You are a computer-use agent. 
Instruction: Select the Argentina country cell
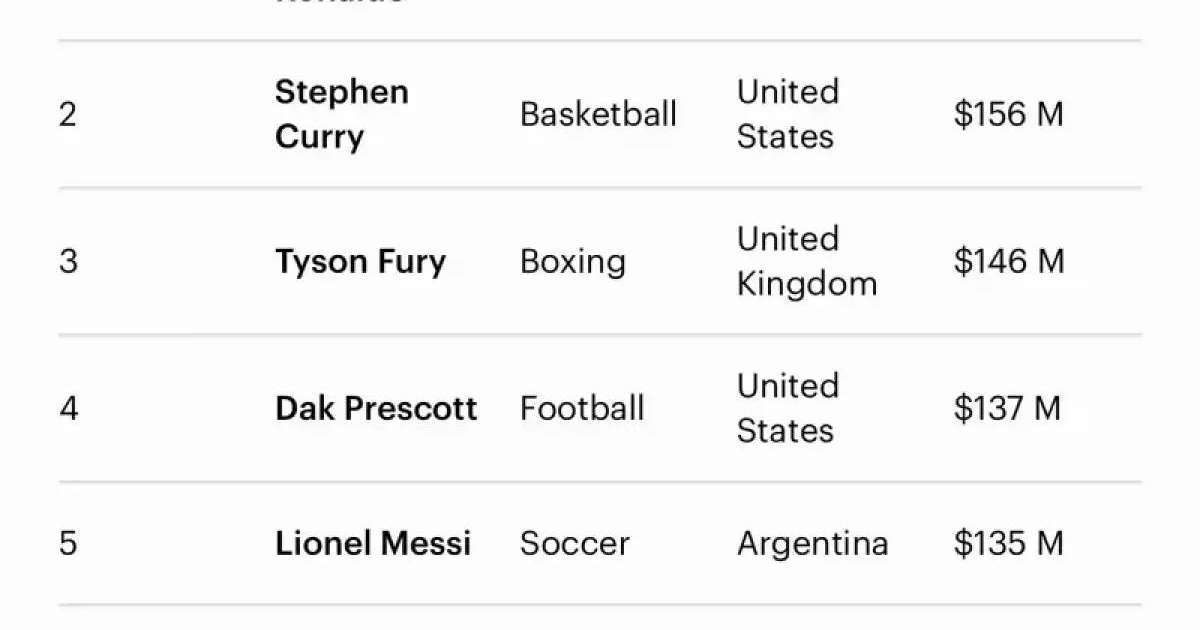click(812, 544)
